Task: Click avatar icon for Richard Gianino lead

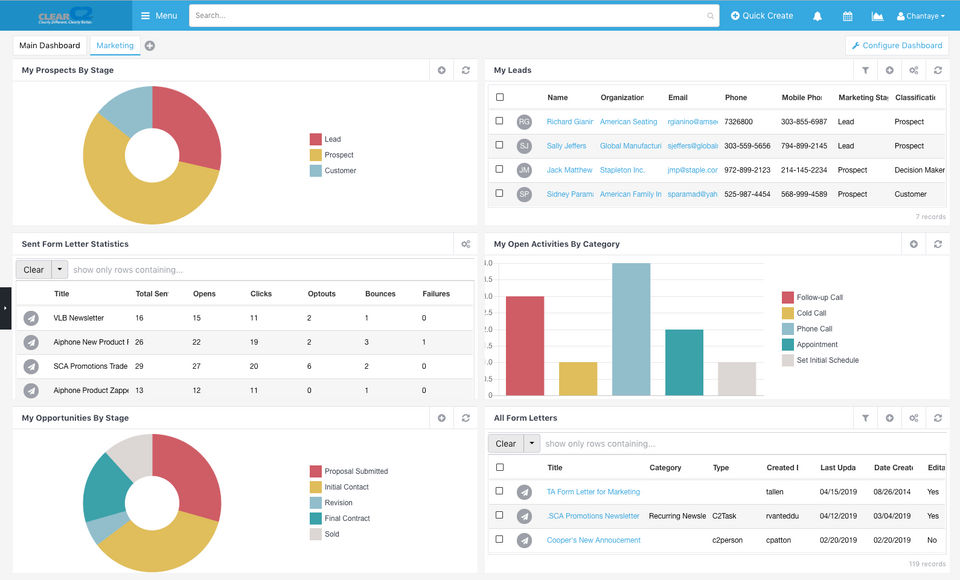Action: 524,122
